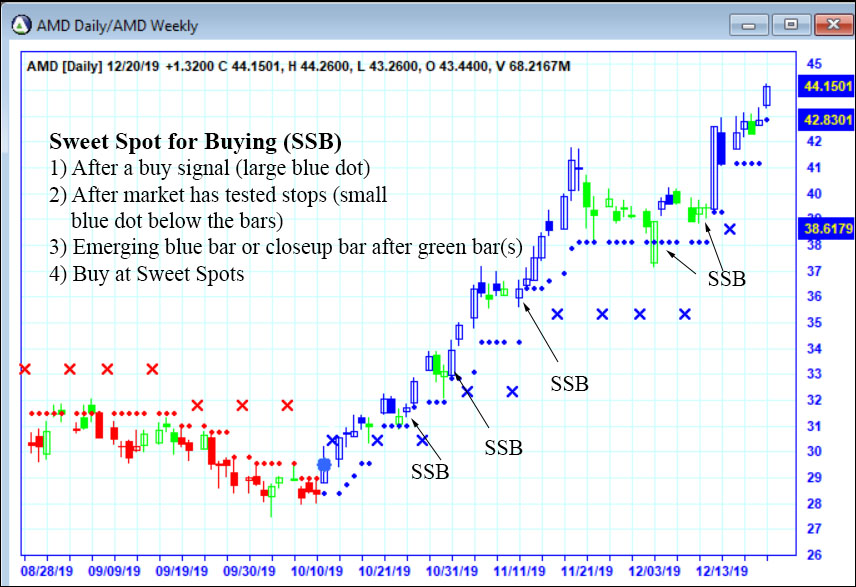The image size is (856, 587).
Task: Click the 09/09/19 date label
Action: (x=114, y=571)
